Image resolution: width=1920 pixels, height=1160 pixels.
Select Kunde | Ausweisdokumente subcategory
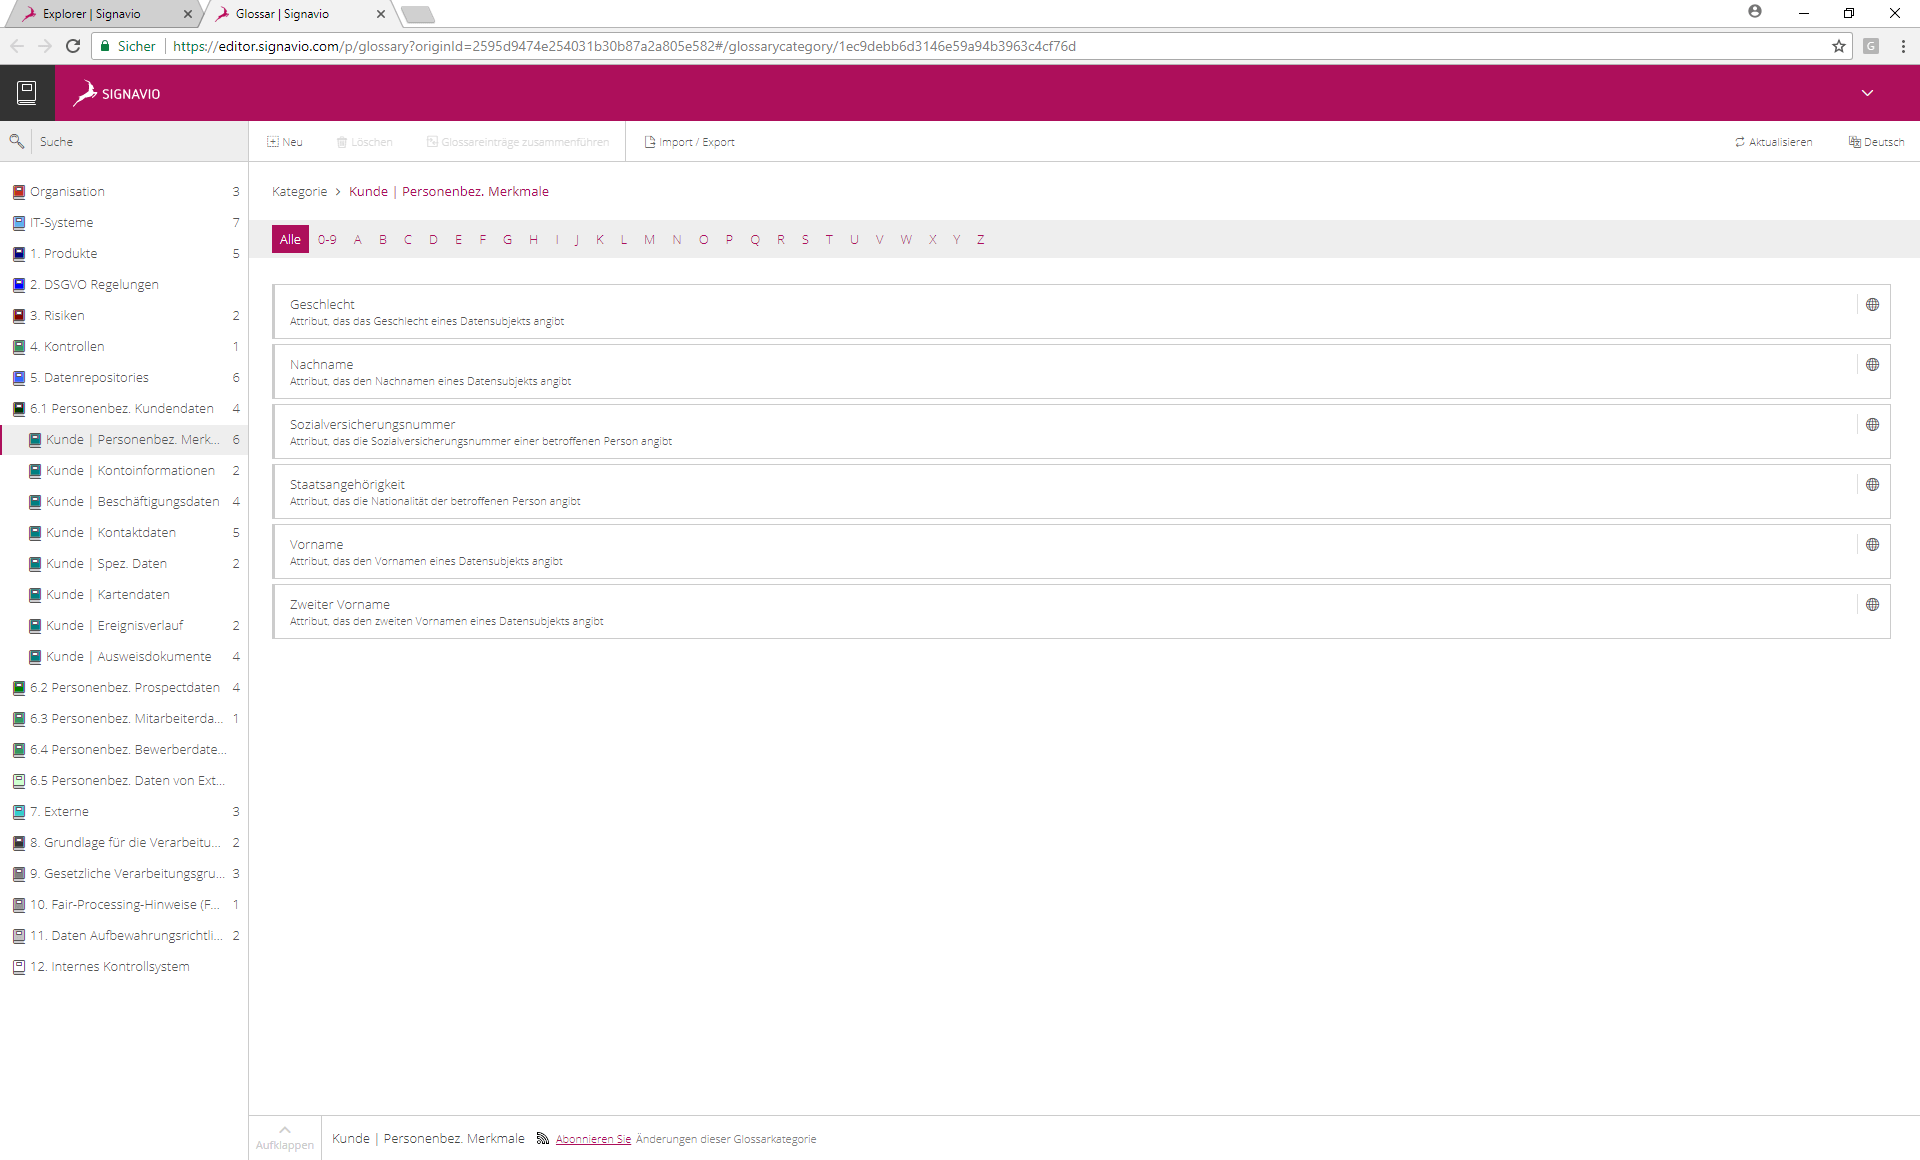[124, 657]
